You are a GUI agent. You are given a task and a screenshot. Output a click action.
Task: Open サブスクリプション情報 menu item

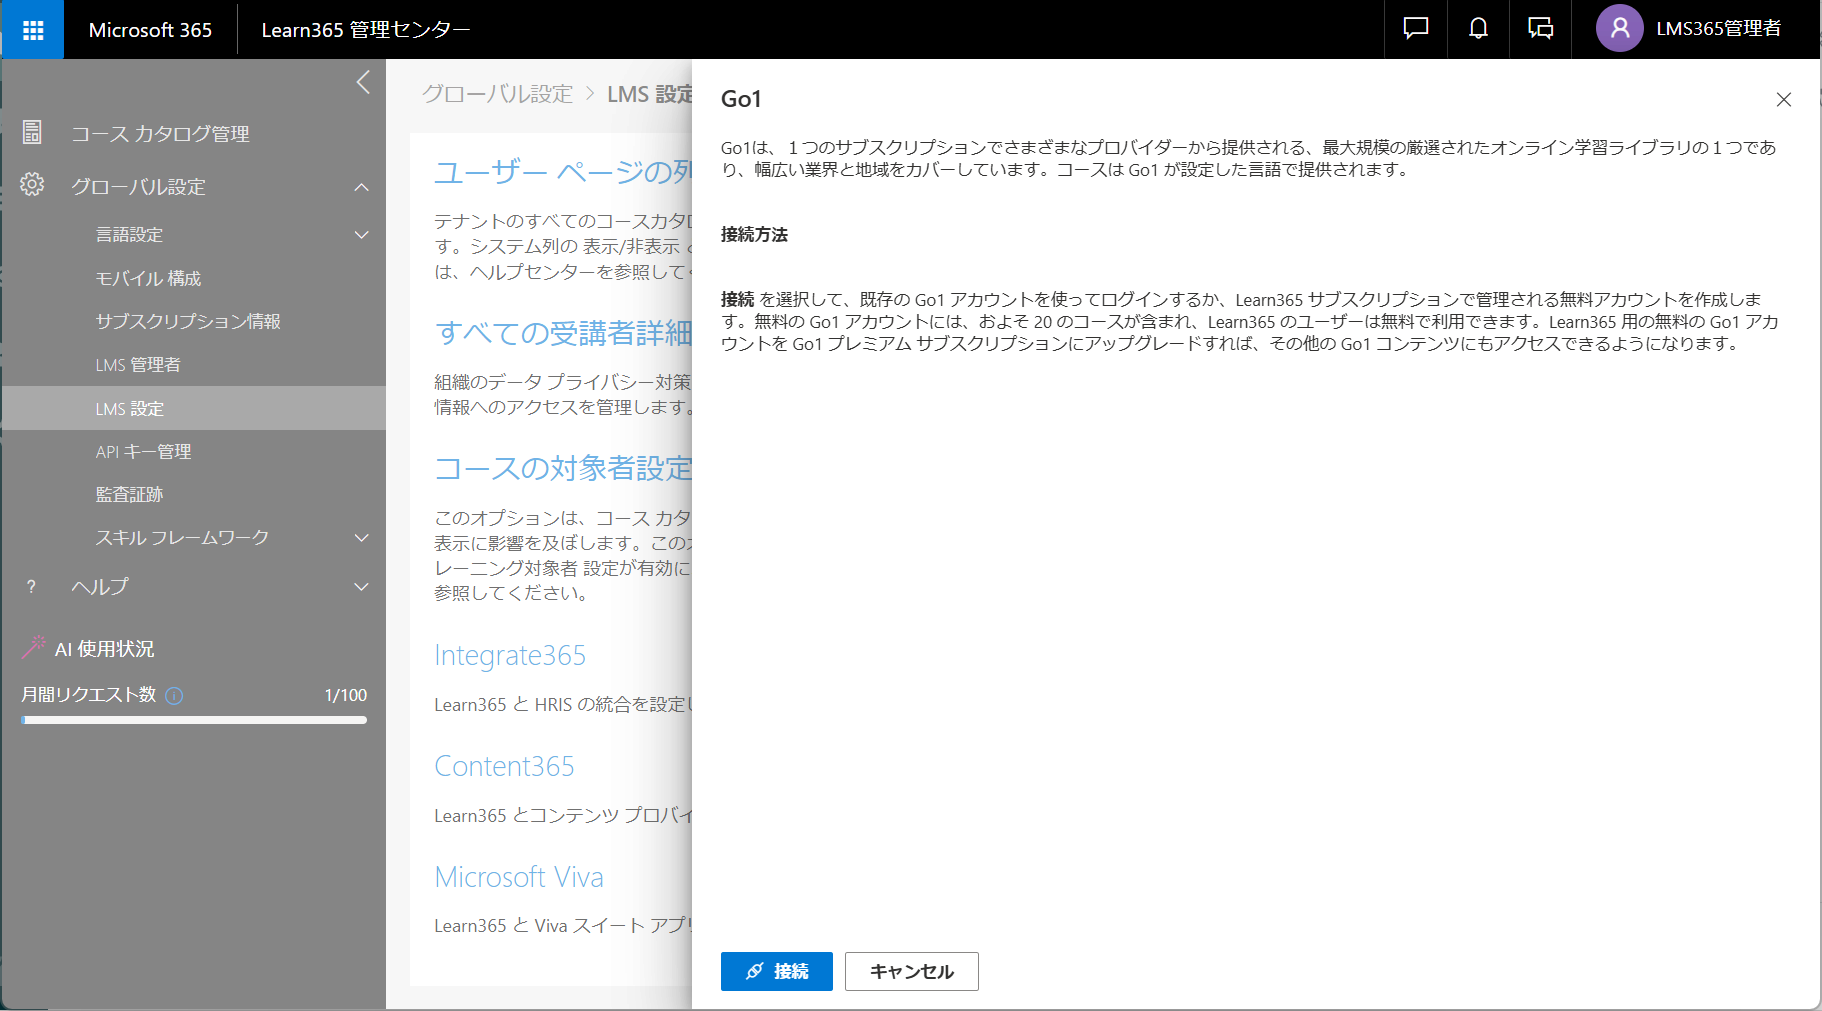pyautogui.click(x=188, y=321)
